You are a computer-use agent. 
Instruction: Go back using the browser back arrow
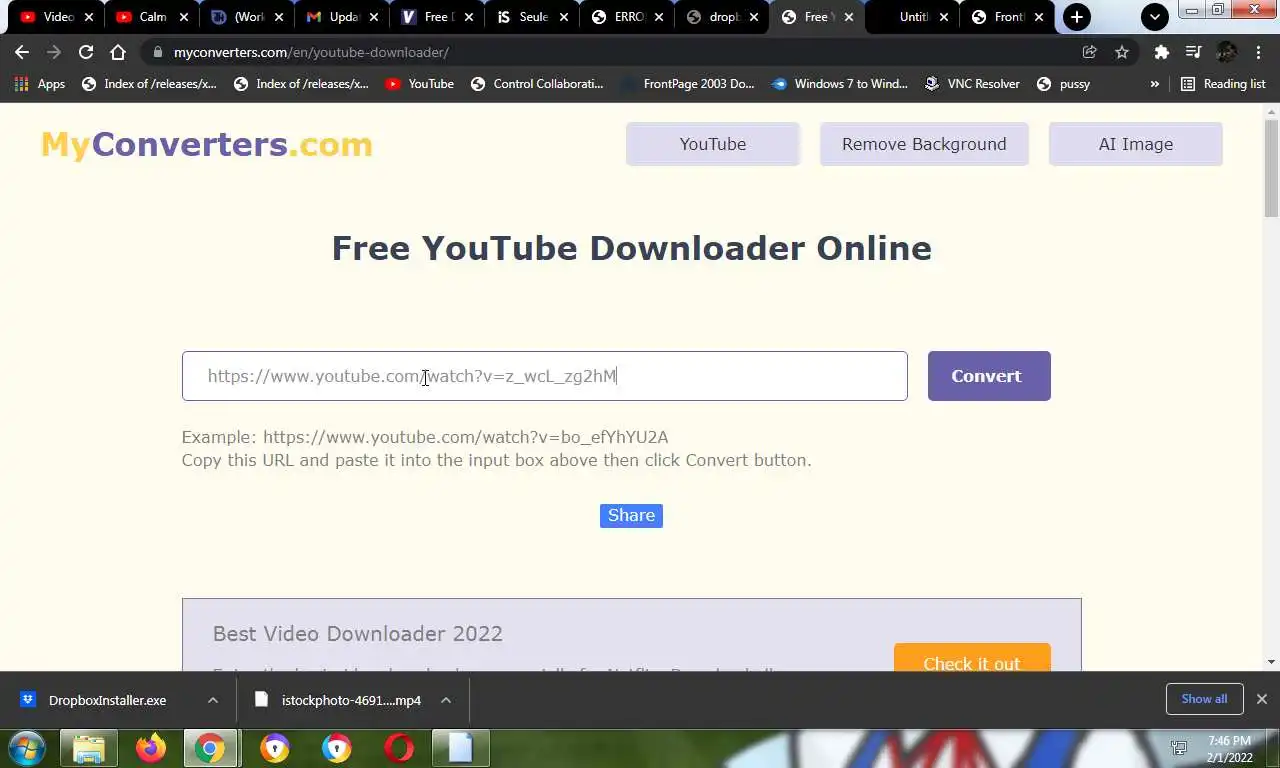pos(22,52)
